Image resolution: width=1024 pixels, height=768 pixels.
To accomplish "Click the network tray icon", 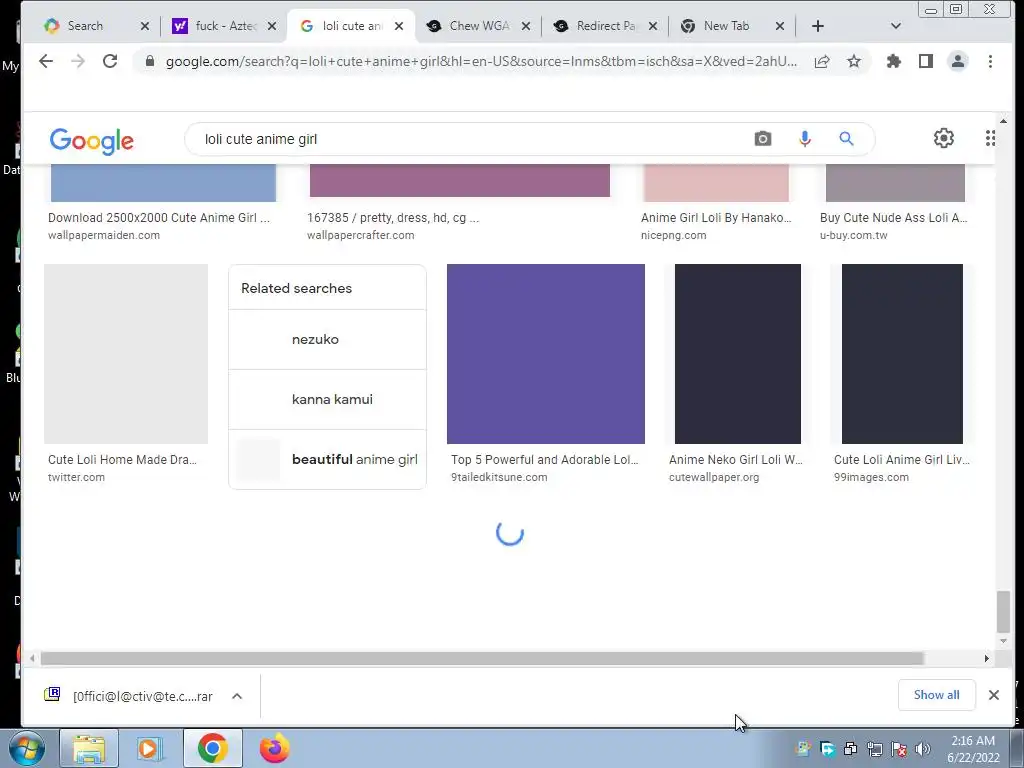I will tap(874, 749).
